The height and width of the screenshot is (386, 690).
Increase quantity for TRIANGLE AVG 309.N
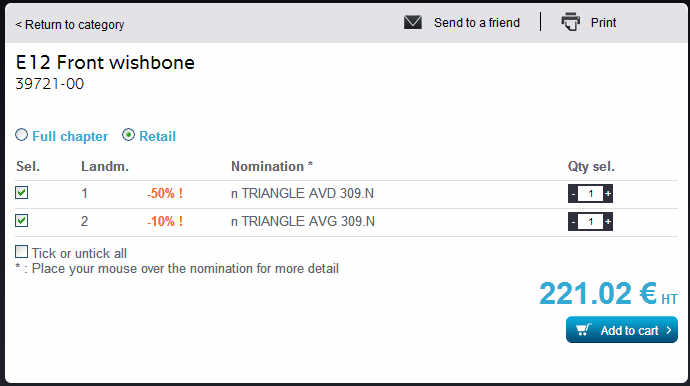pyautogui.click(x=608, y=221)
